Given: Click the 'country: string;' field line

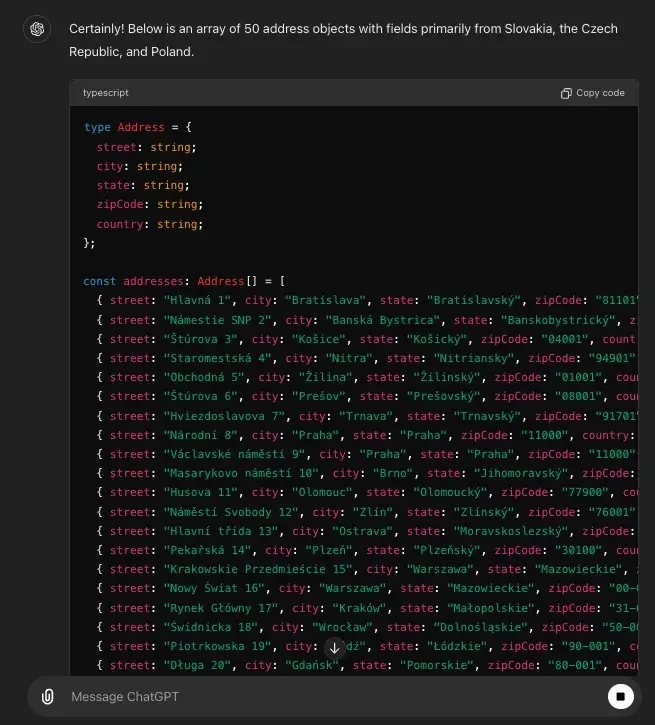Looking at the screenshot, I should pos(149,224).
